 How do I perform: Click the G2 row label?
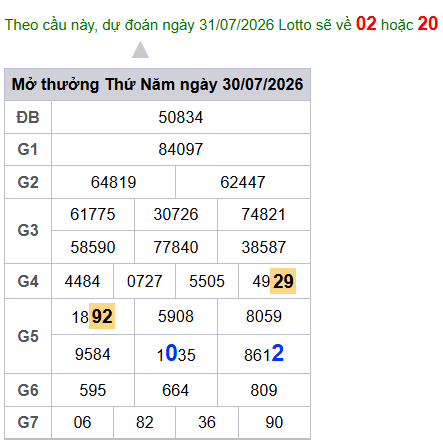tap(28, 182)
